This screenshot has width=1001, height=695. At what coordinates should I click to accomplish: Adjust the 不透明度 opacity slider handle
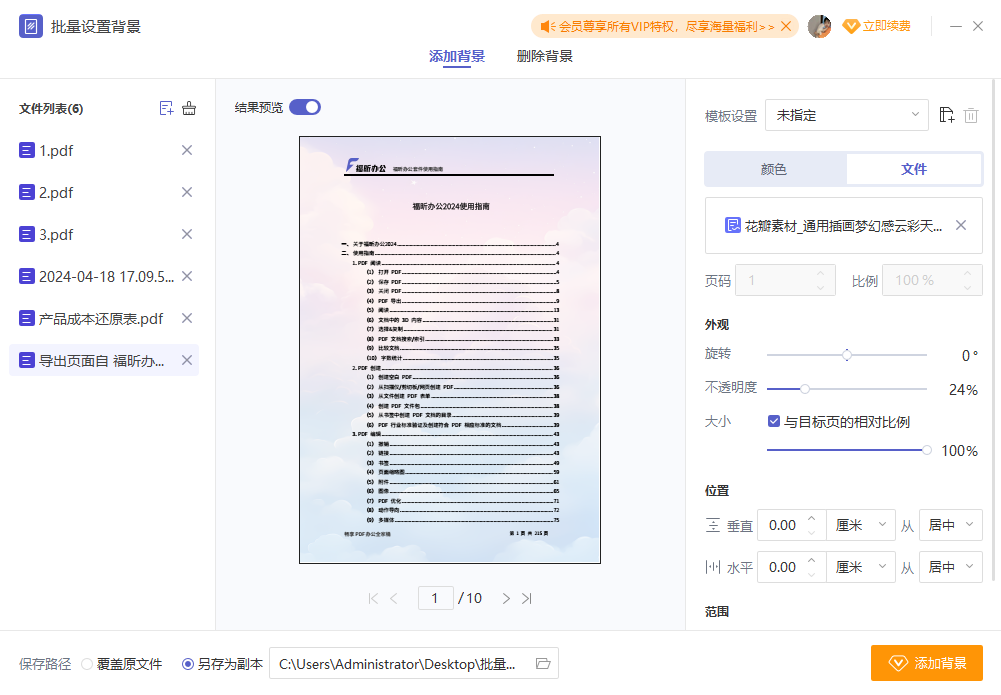tap(805, 389)
